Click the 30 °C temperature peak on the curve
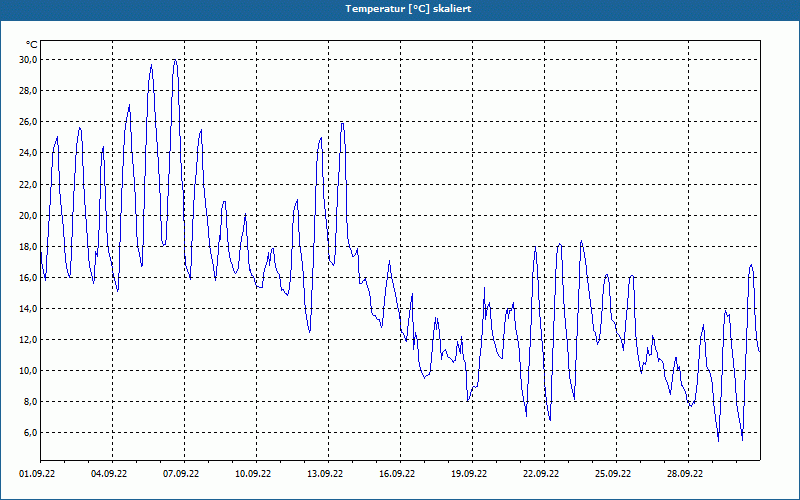Image resolution: width=800 pixels, height=500 pixels. pyautogui.click(x=175, y=60)
